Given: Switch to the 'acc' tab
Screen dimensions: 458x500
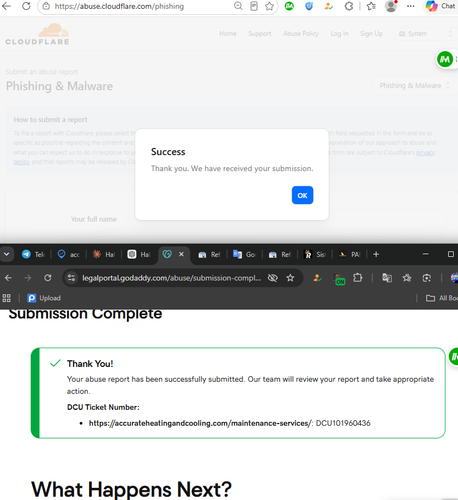Looking at the screenshot, I should point(68,254).
